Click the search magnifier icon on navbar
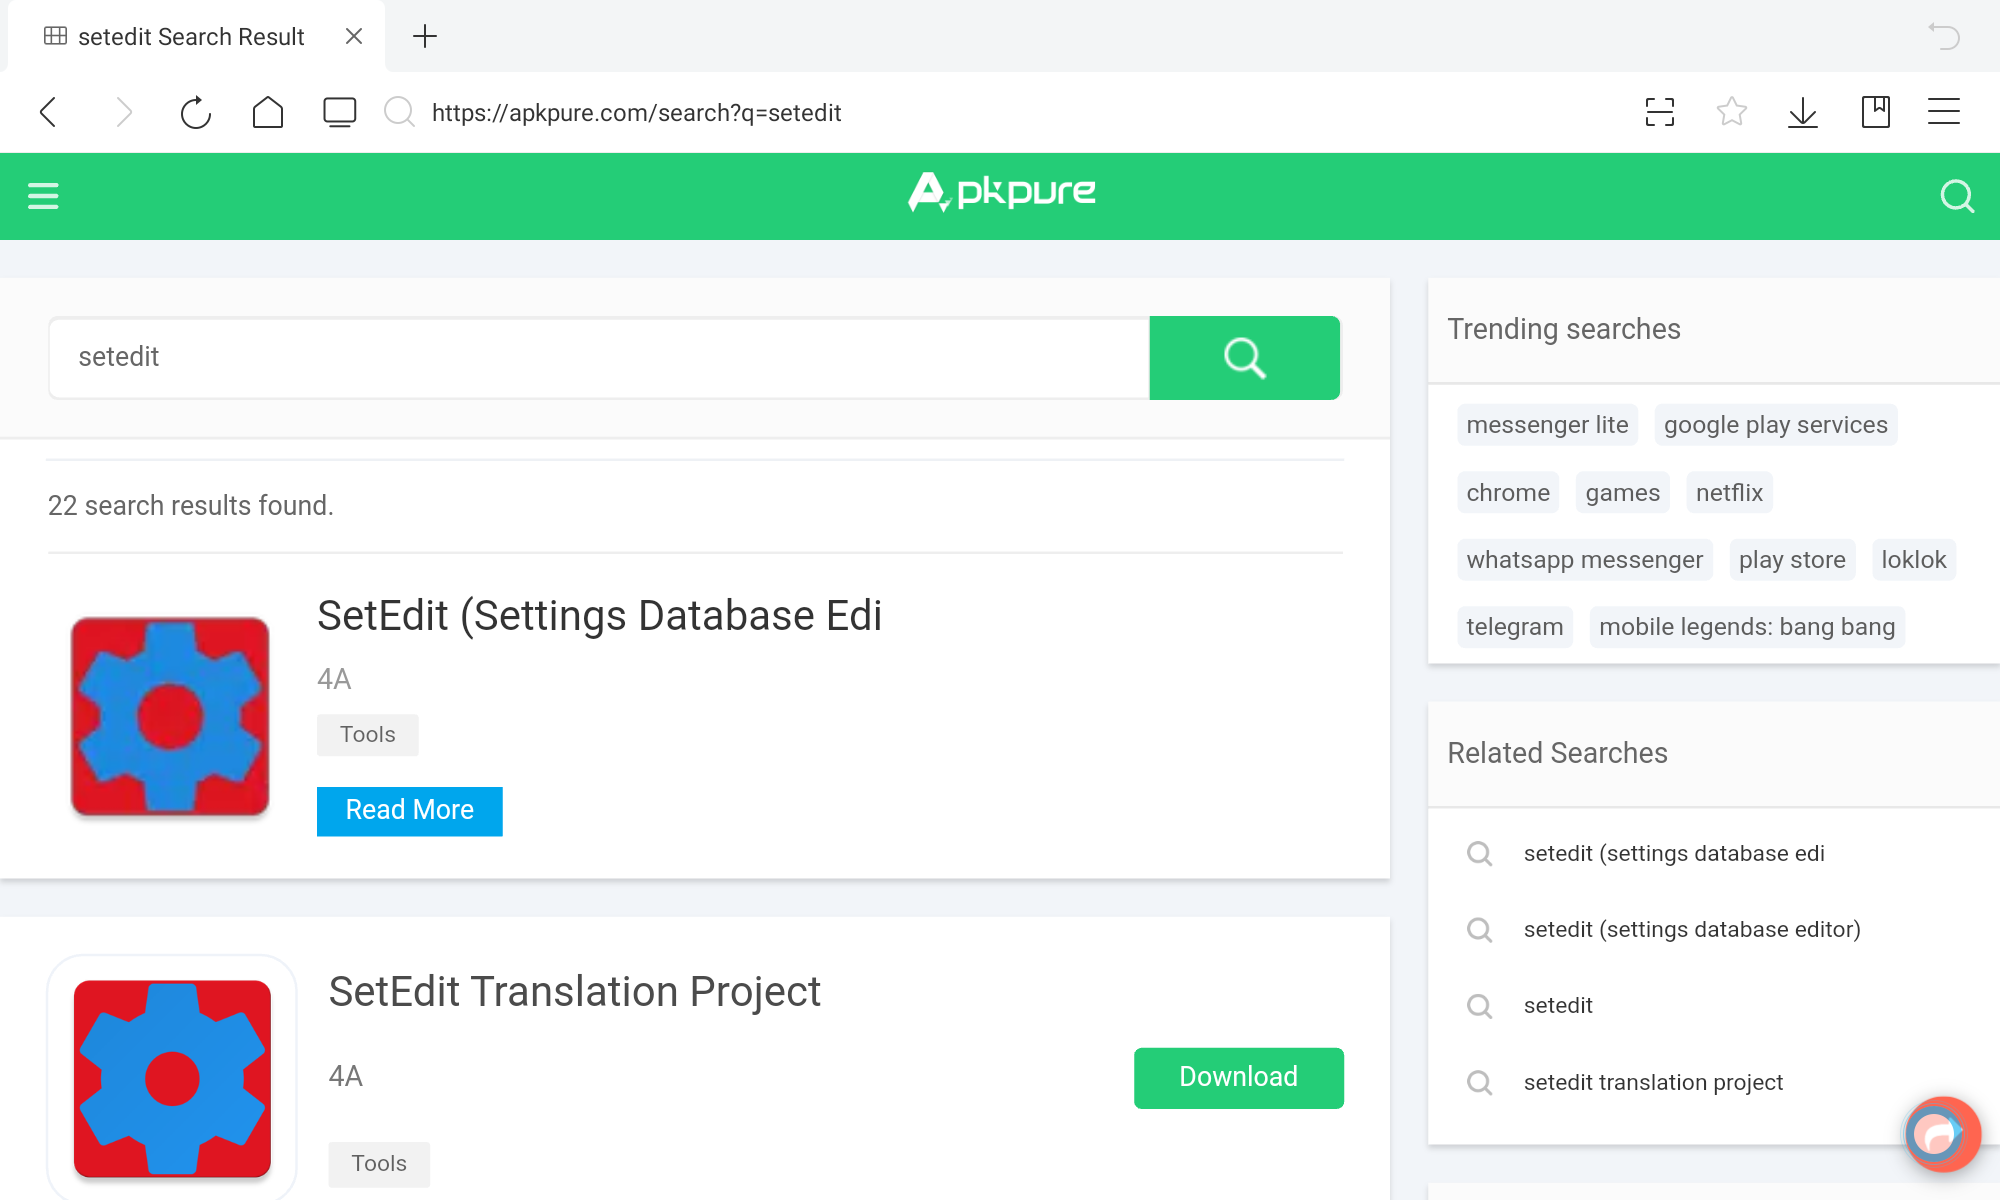This screenshot has width=2000, height=1200. (1954, 196)
